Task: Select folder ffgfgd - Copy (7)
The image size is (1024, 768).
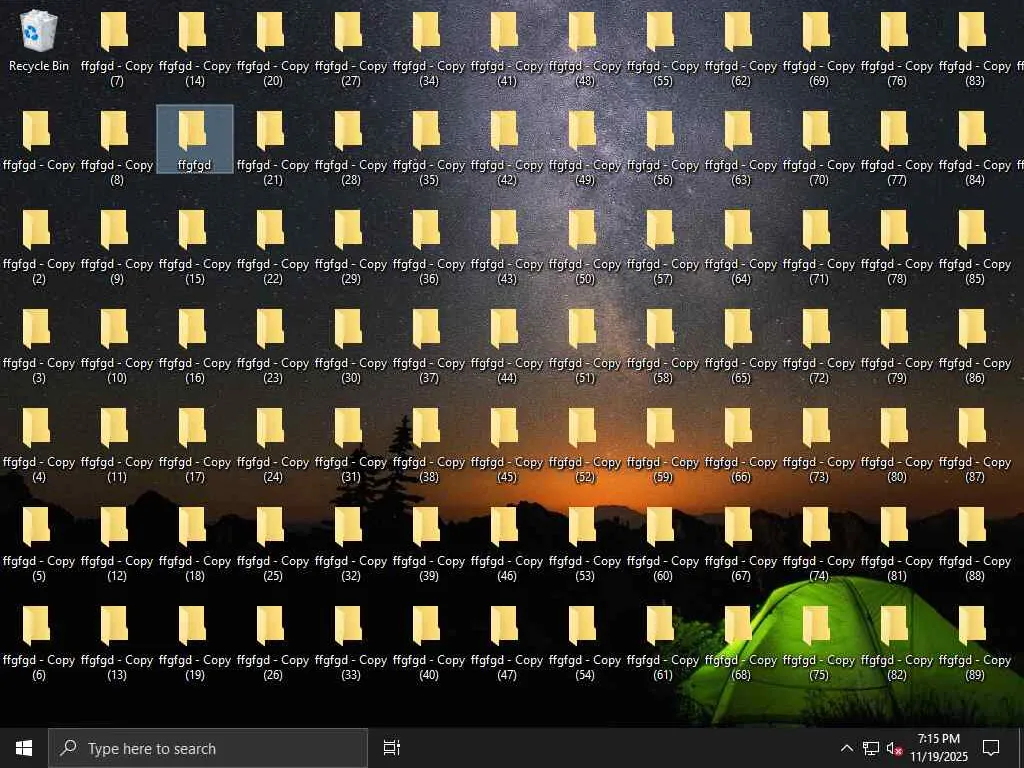Action: [x=117, y=48]
